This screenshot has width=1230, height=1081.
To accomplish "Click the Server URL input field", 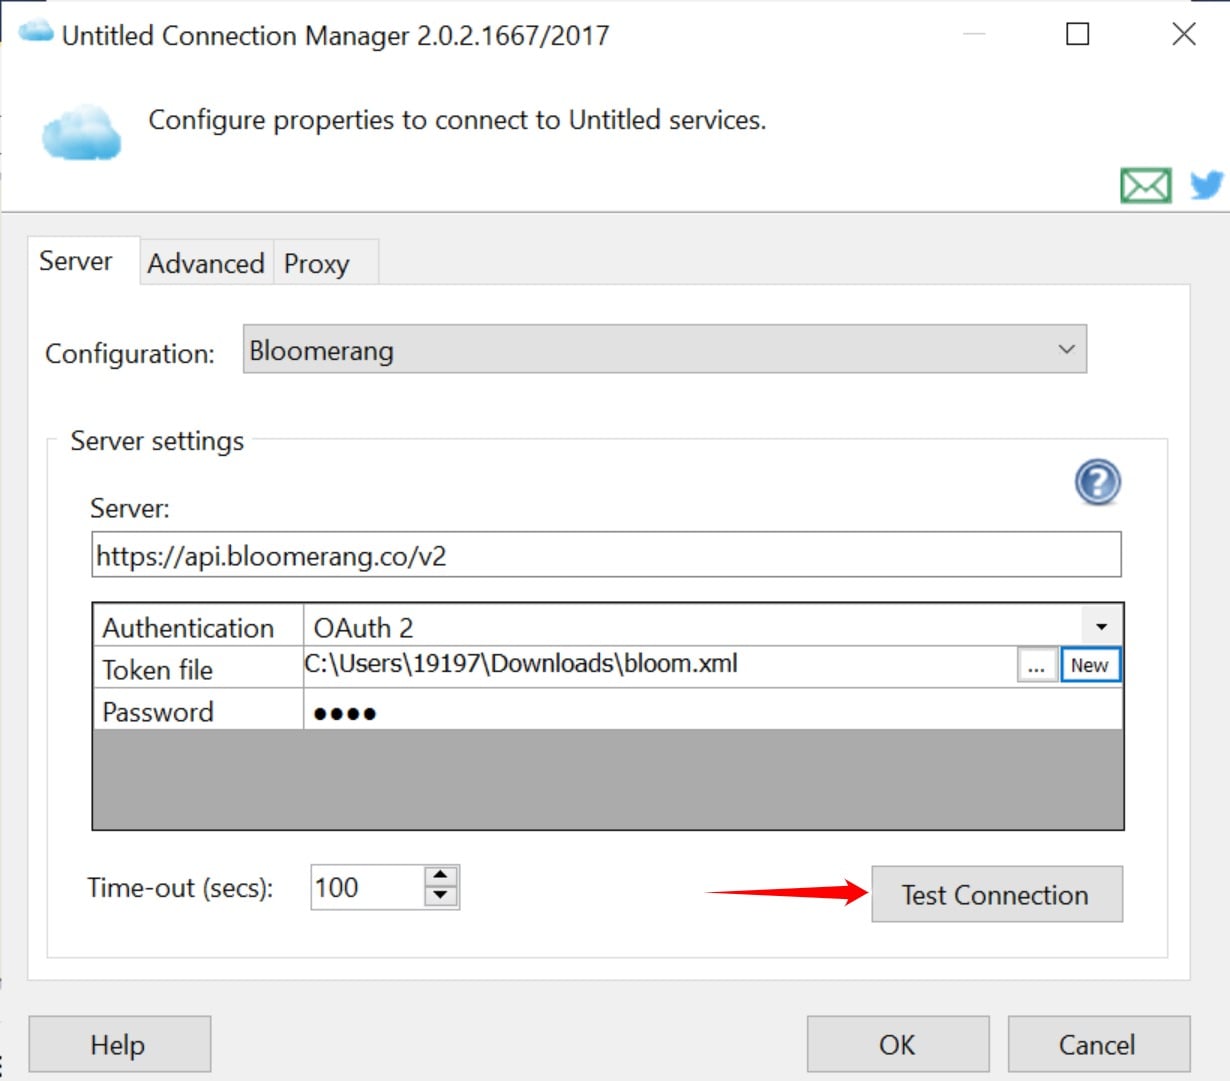I will (606, 555).
